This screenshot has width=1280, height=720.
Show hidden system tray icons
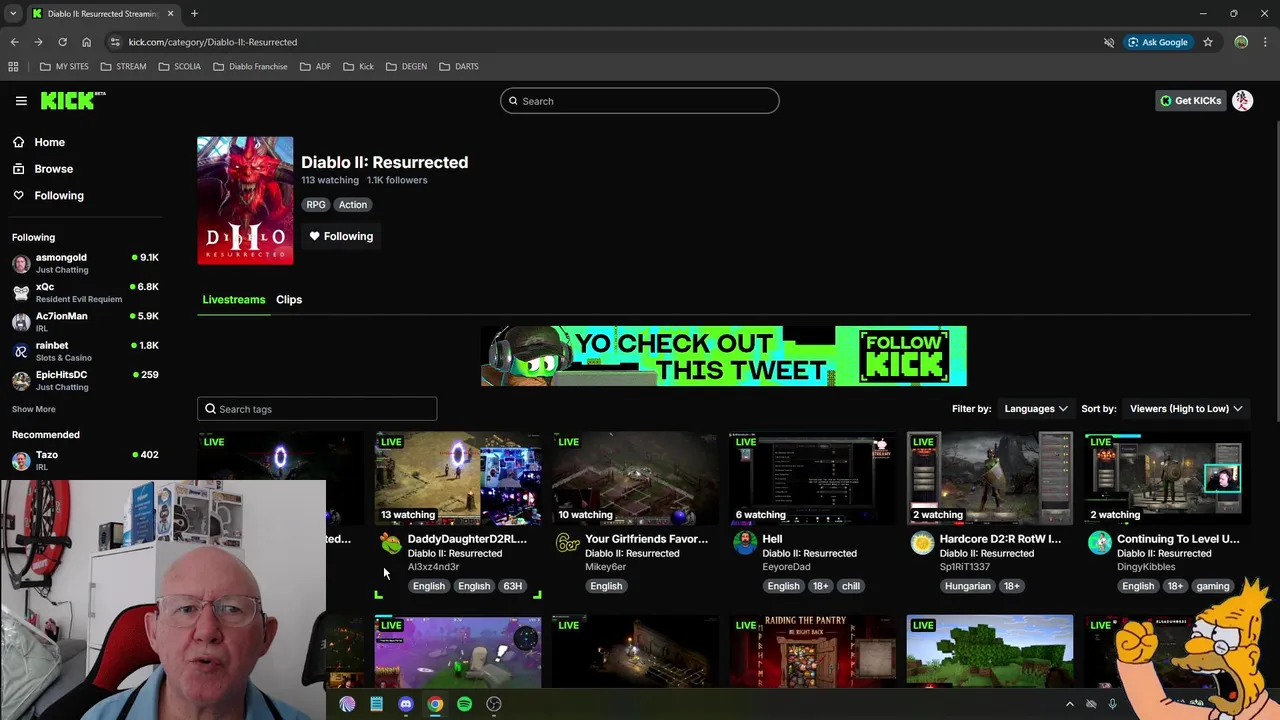1069,704
